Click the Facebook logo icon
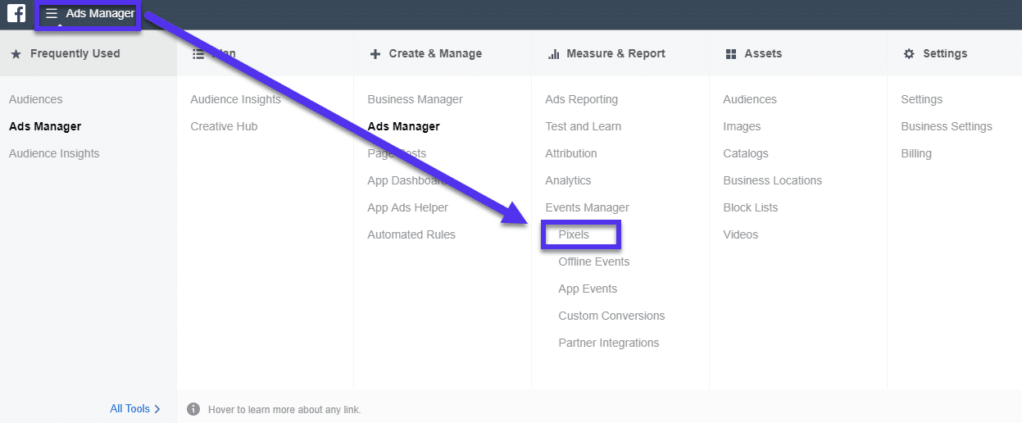This screenshot has width=1022, height=423. pyautogui.click(x=16, y=14)
